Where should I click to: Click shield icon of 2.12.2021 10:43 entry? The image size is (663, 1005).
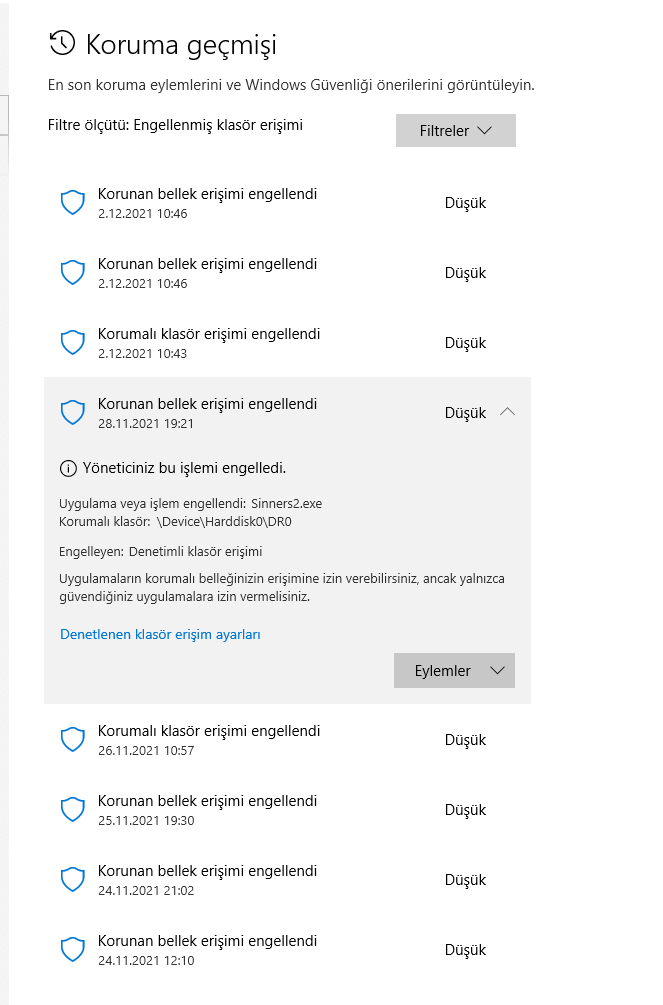(73, 343)
